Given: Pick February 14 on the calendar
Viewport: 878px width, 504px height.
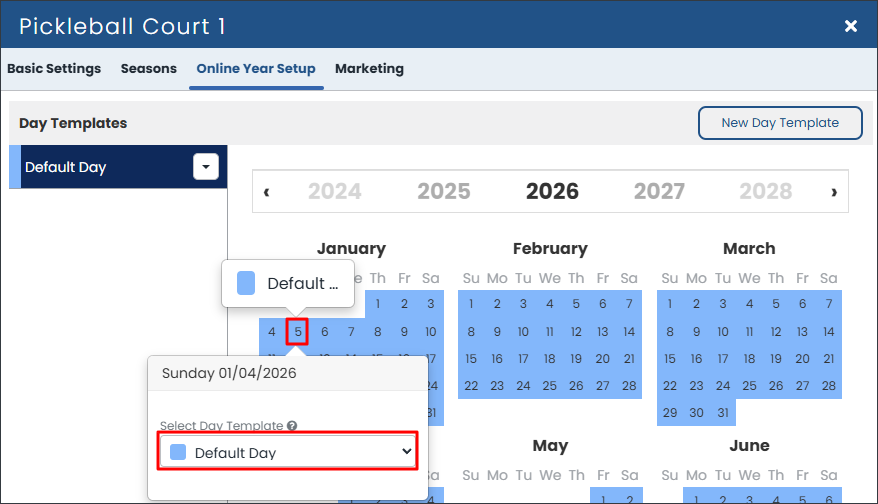Looking at the screenshot, I should coord(629,332).
